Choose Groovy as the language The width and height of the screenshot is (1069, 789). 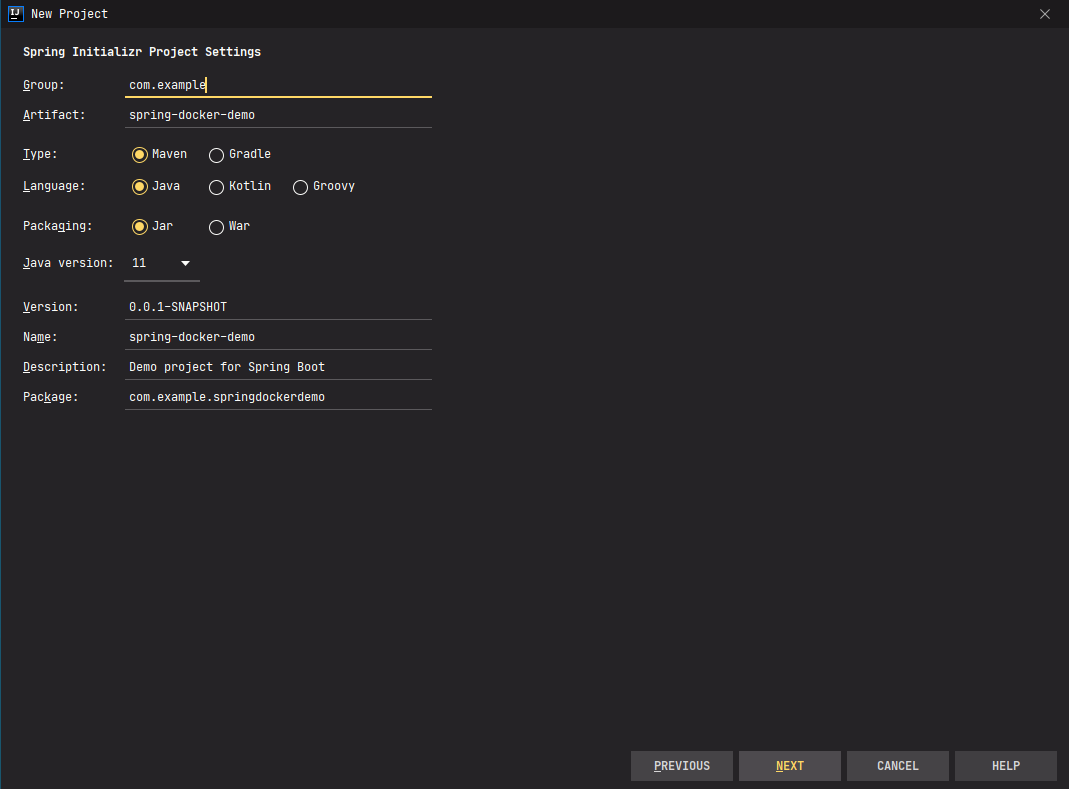point(324,186)
